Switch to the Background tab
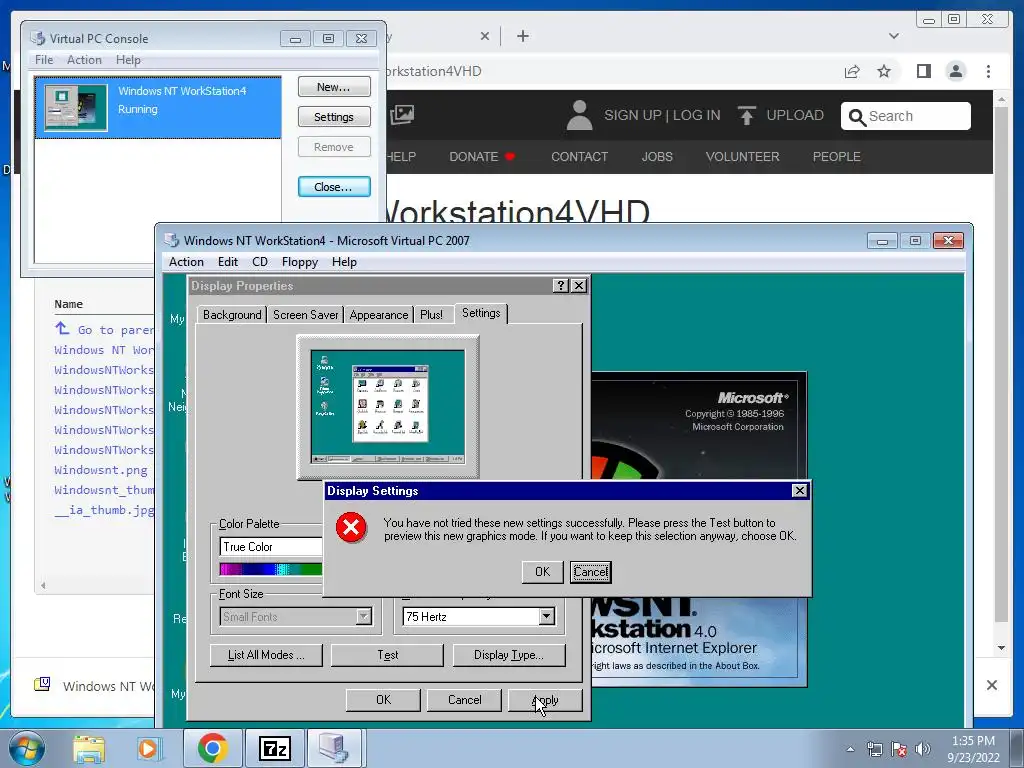Viewport: 1024px width, 768px height. click(x=232, y=315)
